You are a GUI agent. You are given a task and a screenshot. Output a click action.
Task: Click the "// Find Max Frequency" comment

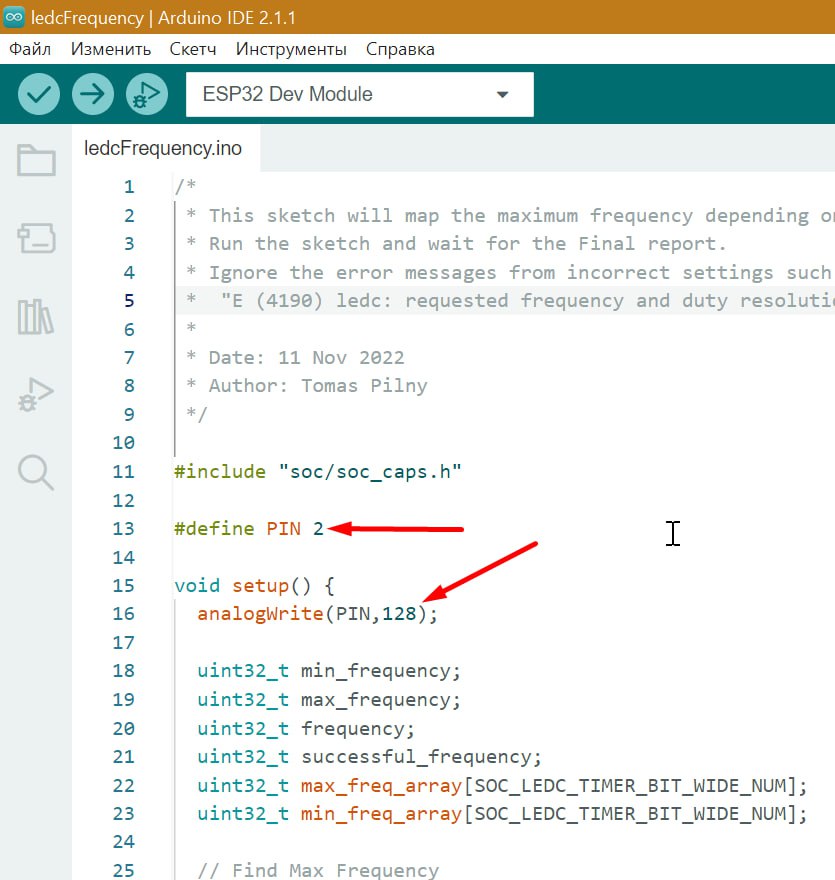click(x=318, y=870)
